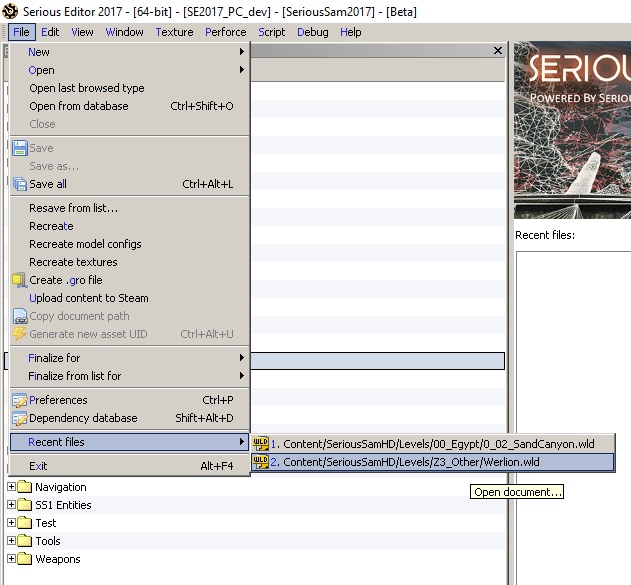Expand the Weapons tree node
Image resolution: width=631 pixels, height=585 pixels.
(11, 559)
